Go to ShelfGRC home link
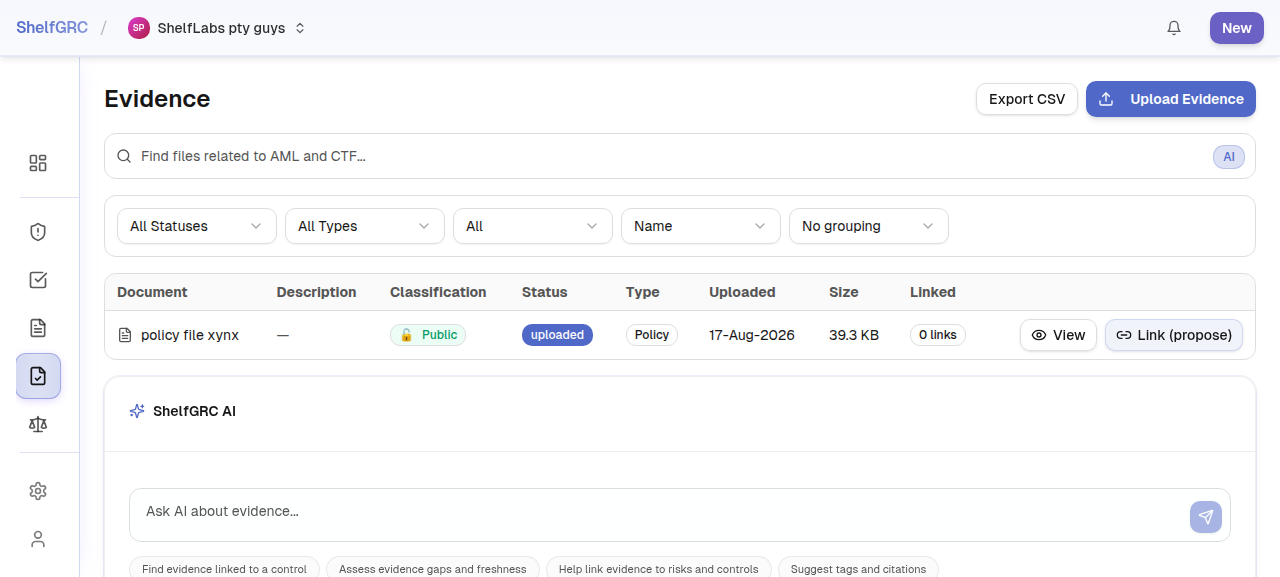The width and height of the screenshot is (1280, 577). pos(52,28)
